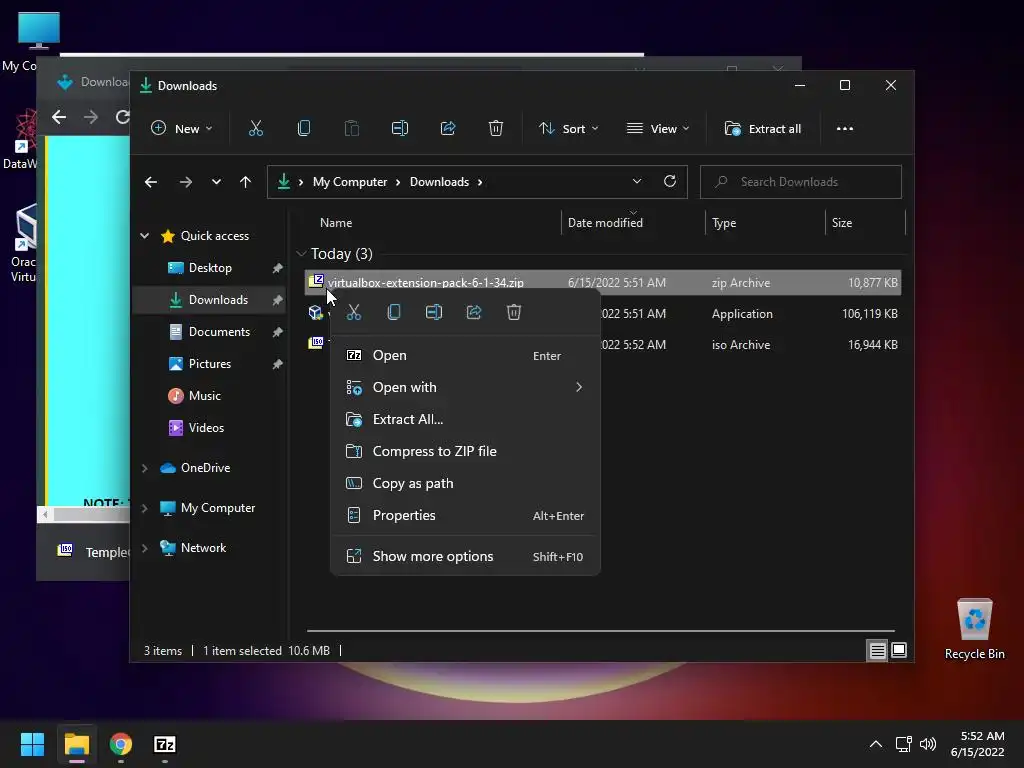This screenshot has height=768, width=1024.
Task: Expand the My Computer tree node
Action: click(x=145, y=507)
